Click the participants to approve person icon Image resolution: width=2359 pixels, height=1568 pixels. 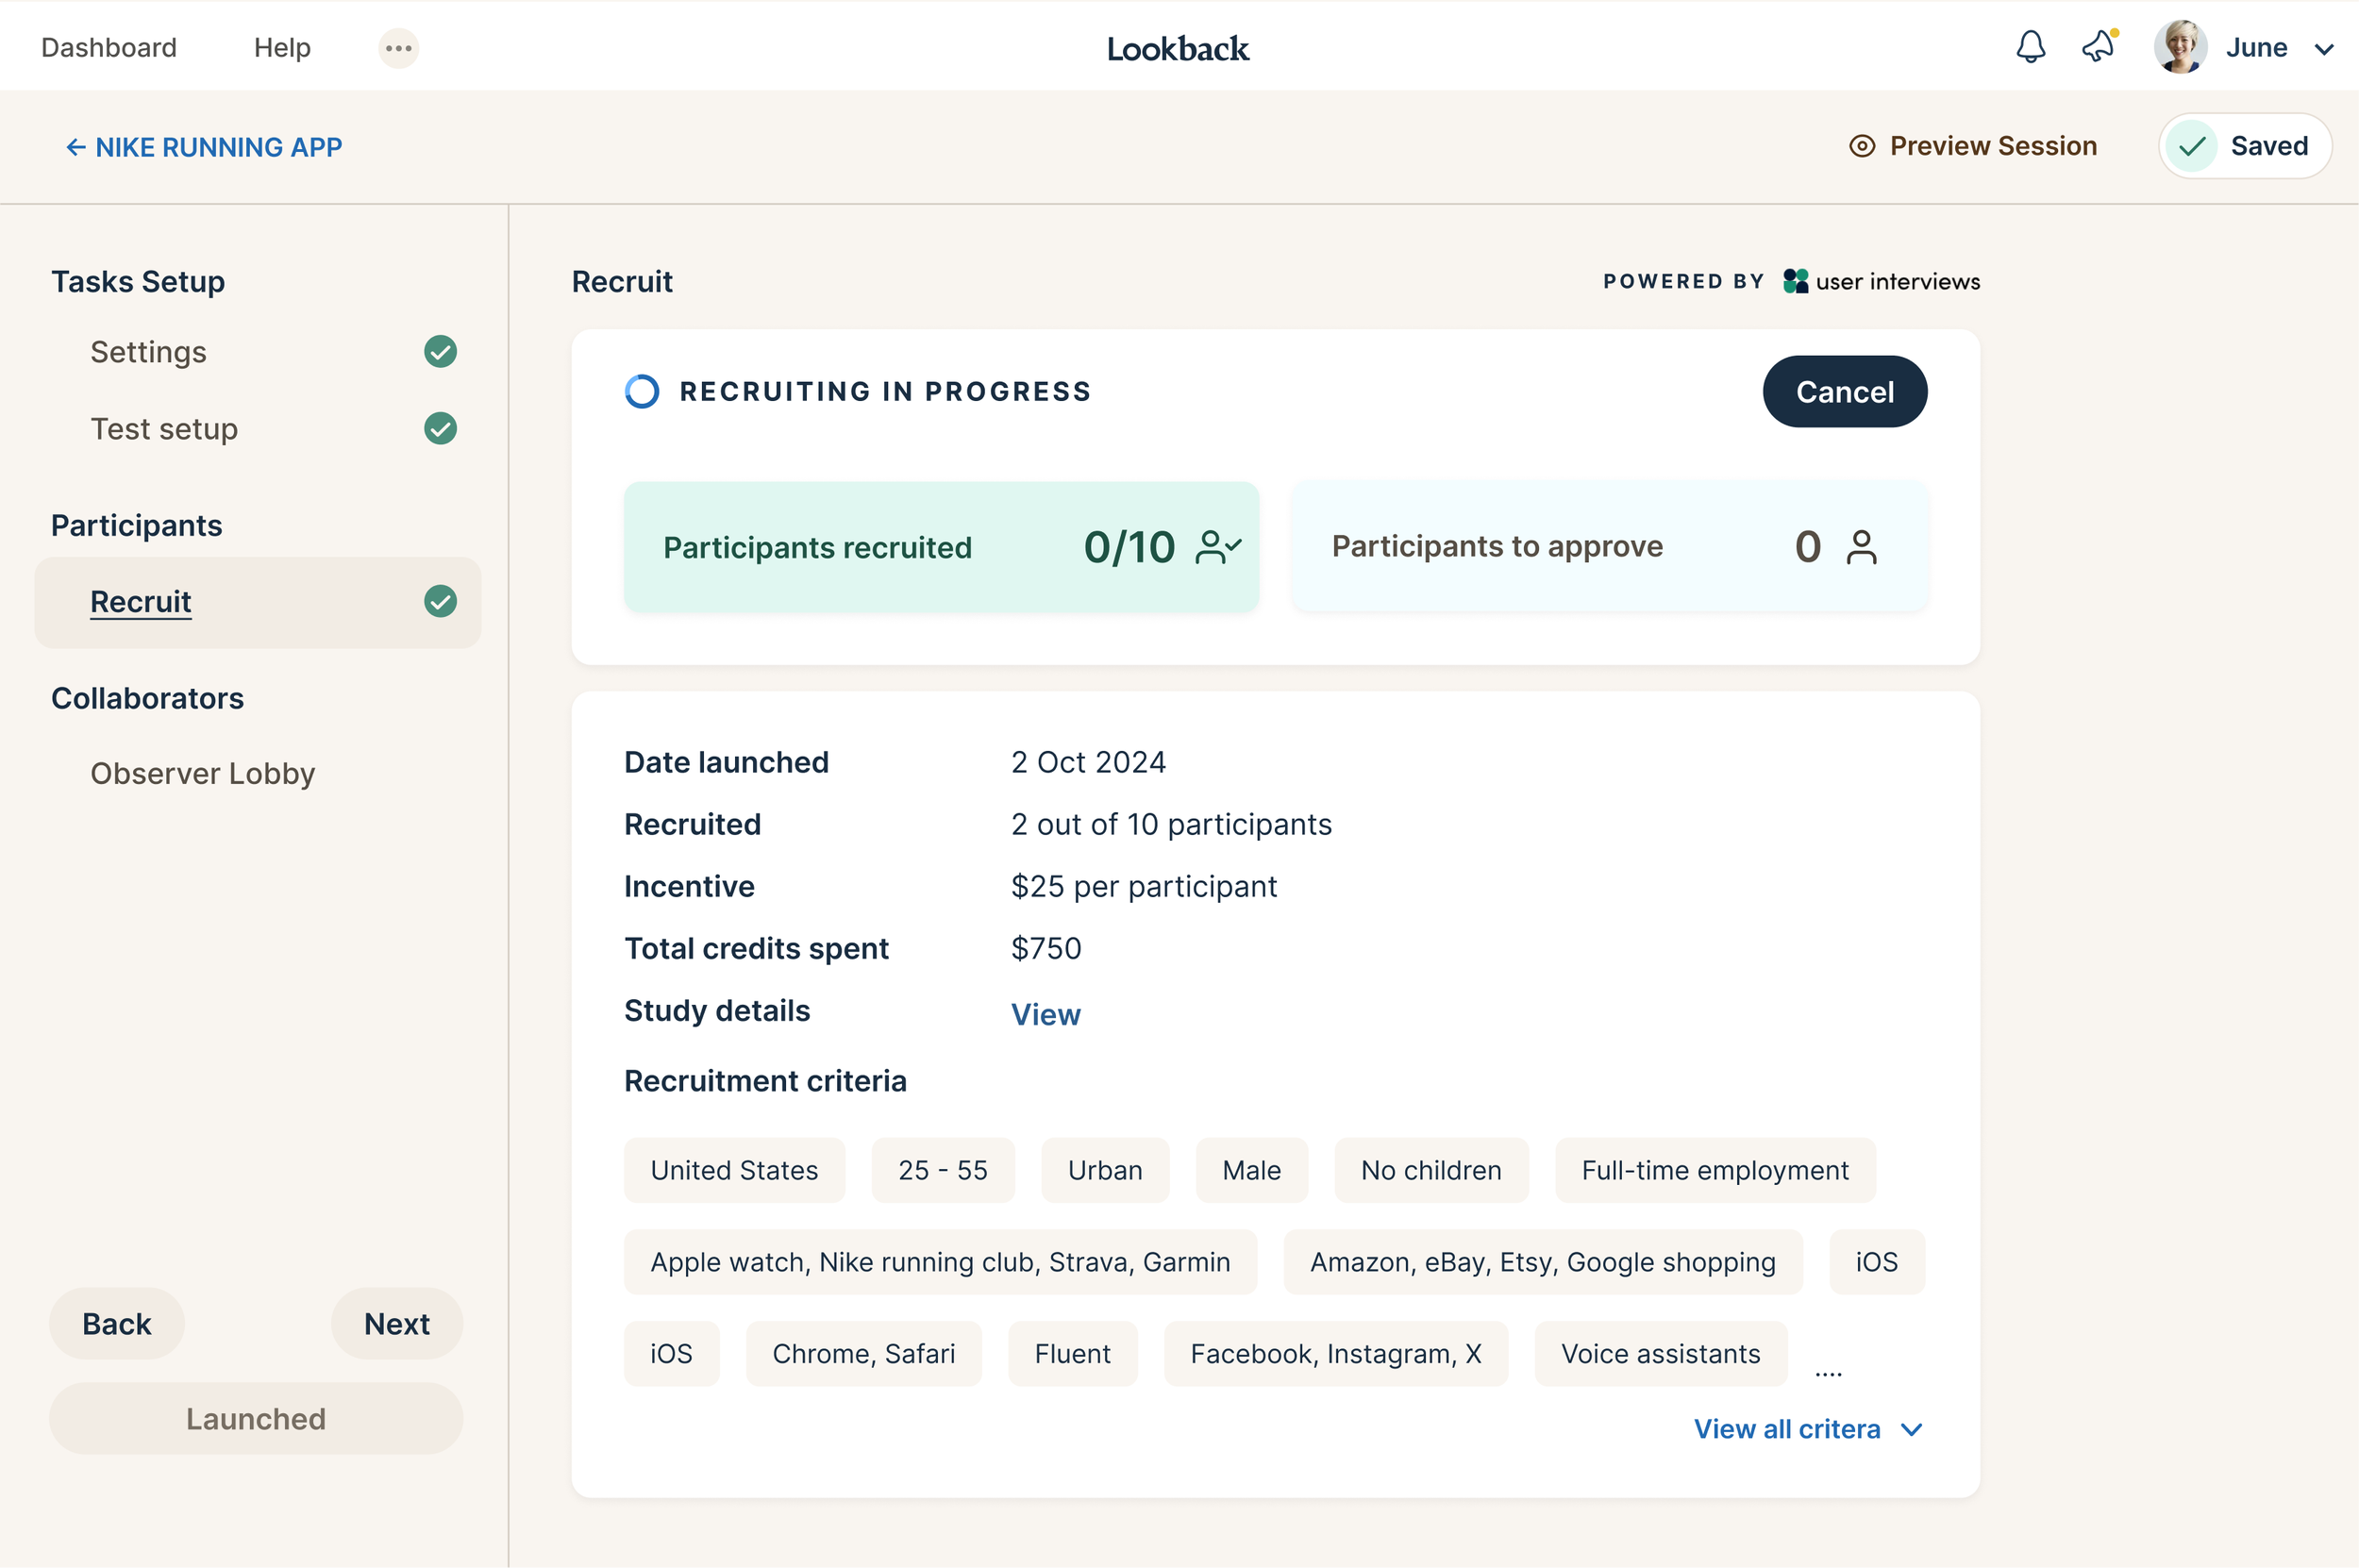[x=1862, y=547]
